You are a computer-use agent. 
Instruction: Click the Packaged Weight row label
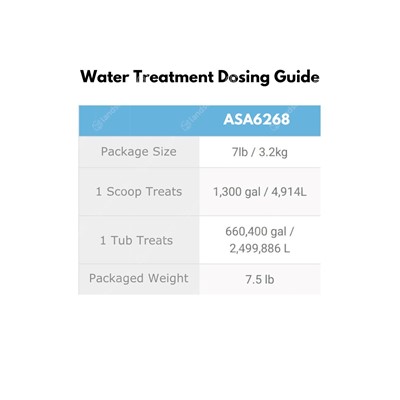tap(139, 278)
